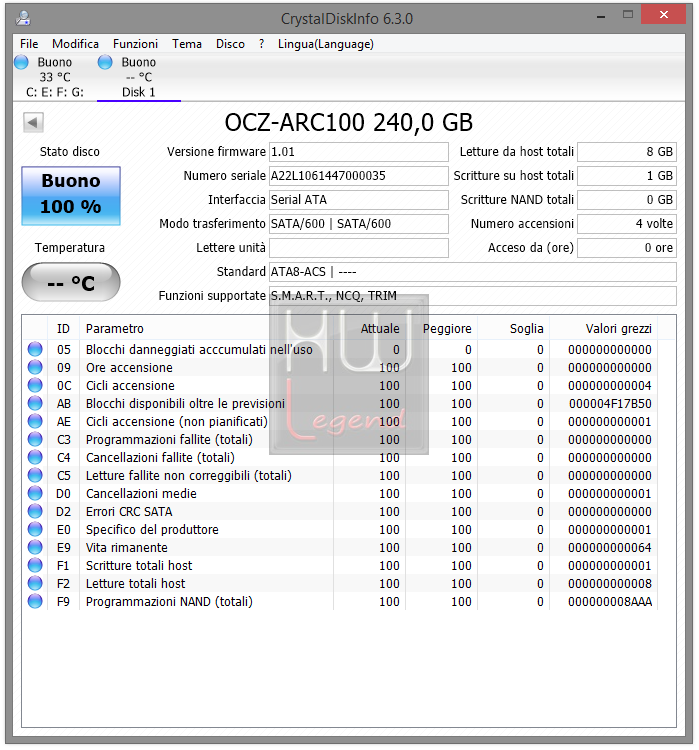
Task: Select raw value 000000008AAA
Action: click(x=610, y=602)
